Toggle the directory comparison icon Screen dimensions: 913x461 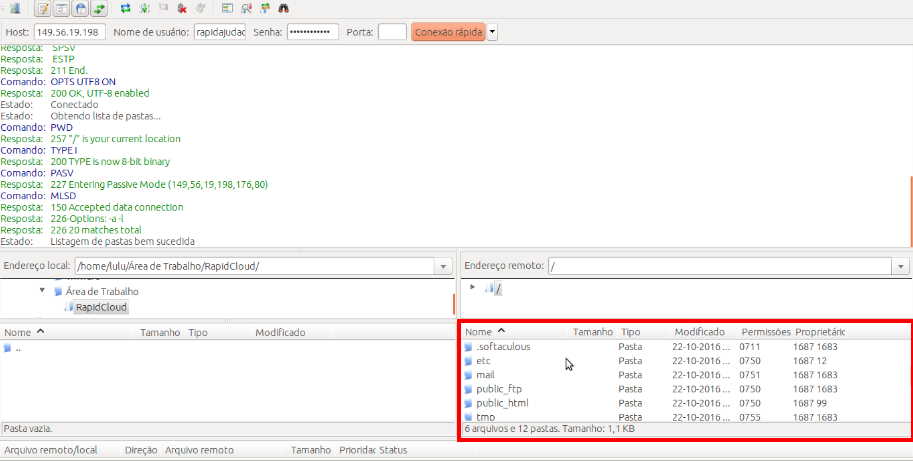point(246,8)
